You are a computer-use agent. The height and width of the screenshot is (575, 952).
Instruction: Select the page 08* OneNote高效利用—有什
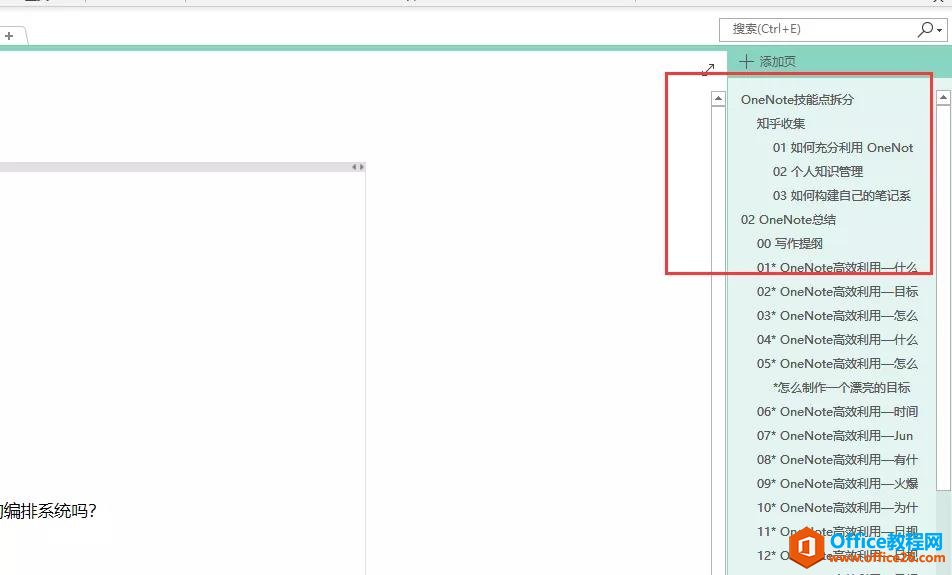[x=837, y=460]
